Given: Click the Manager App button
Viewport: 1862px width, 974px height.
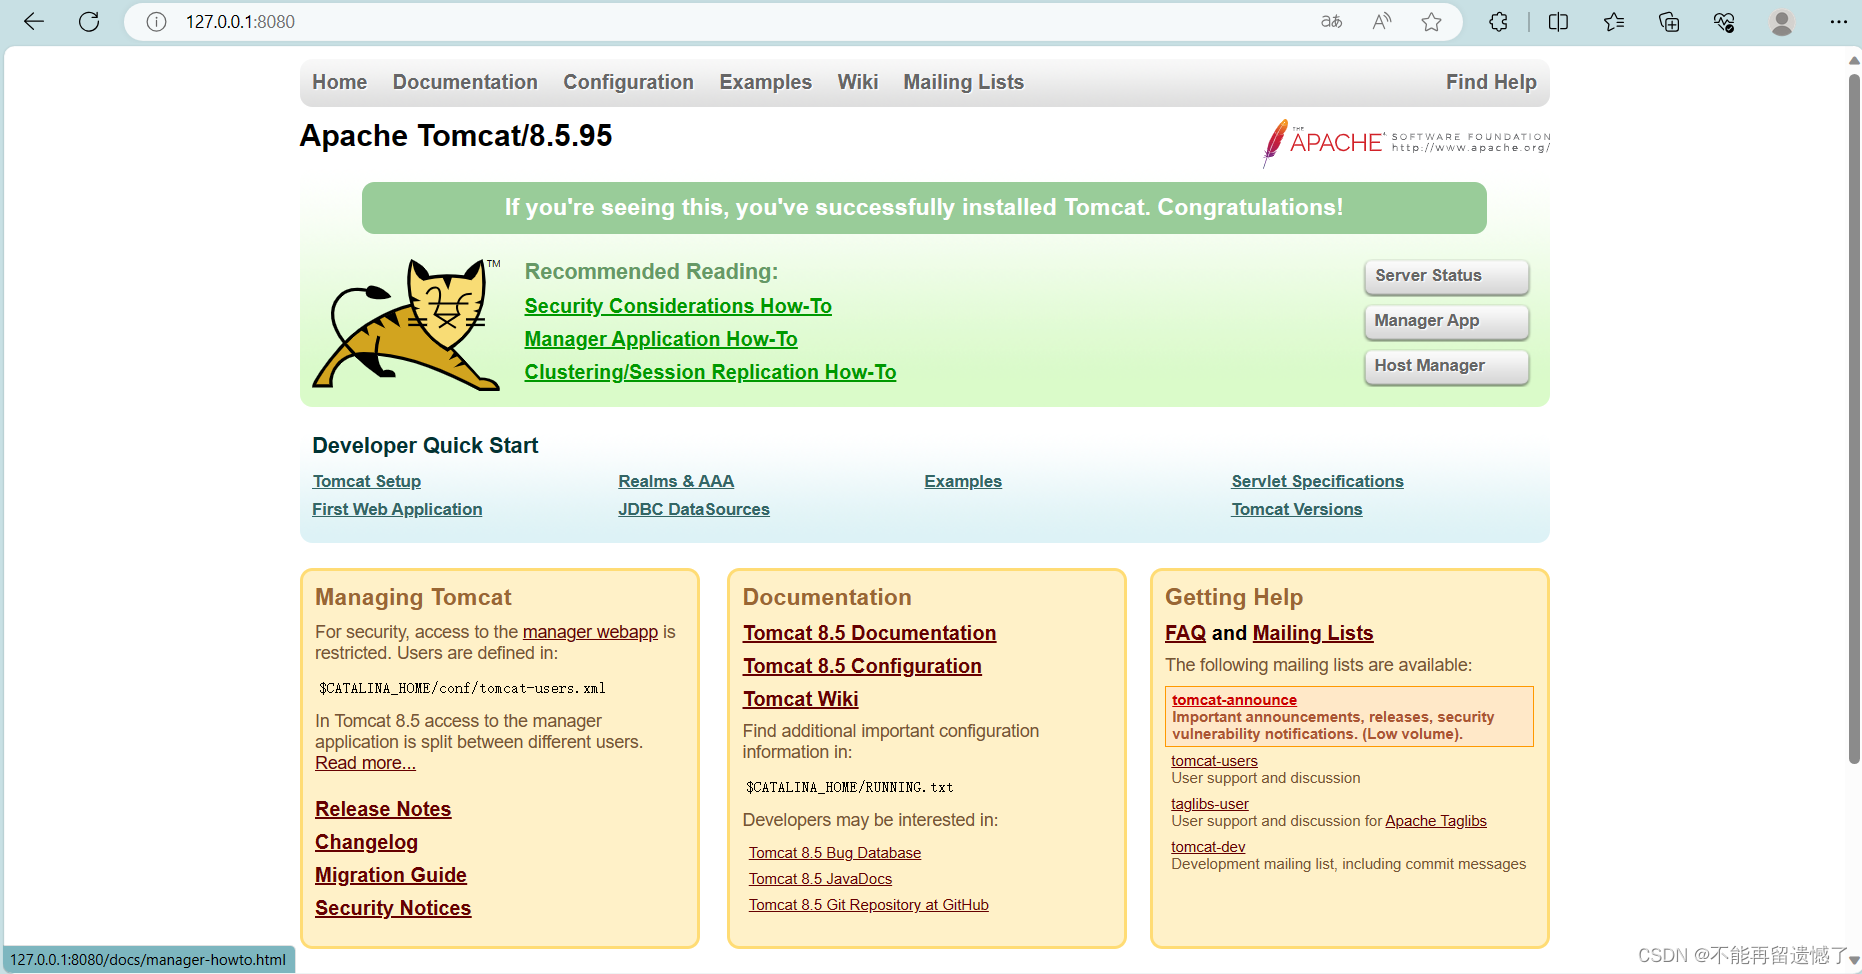Looking at the screenshot, I should click(1446, 321).
